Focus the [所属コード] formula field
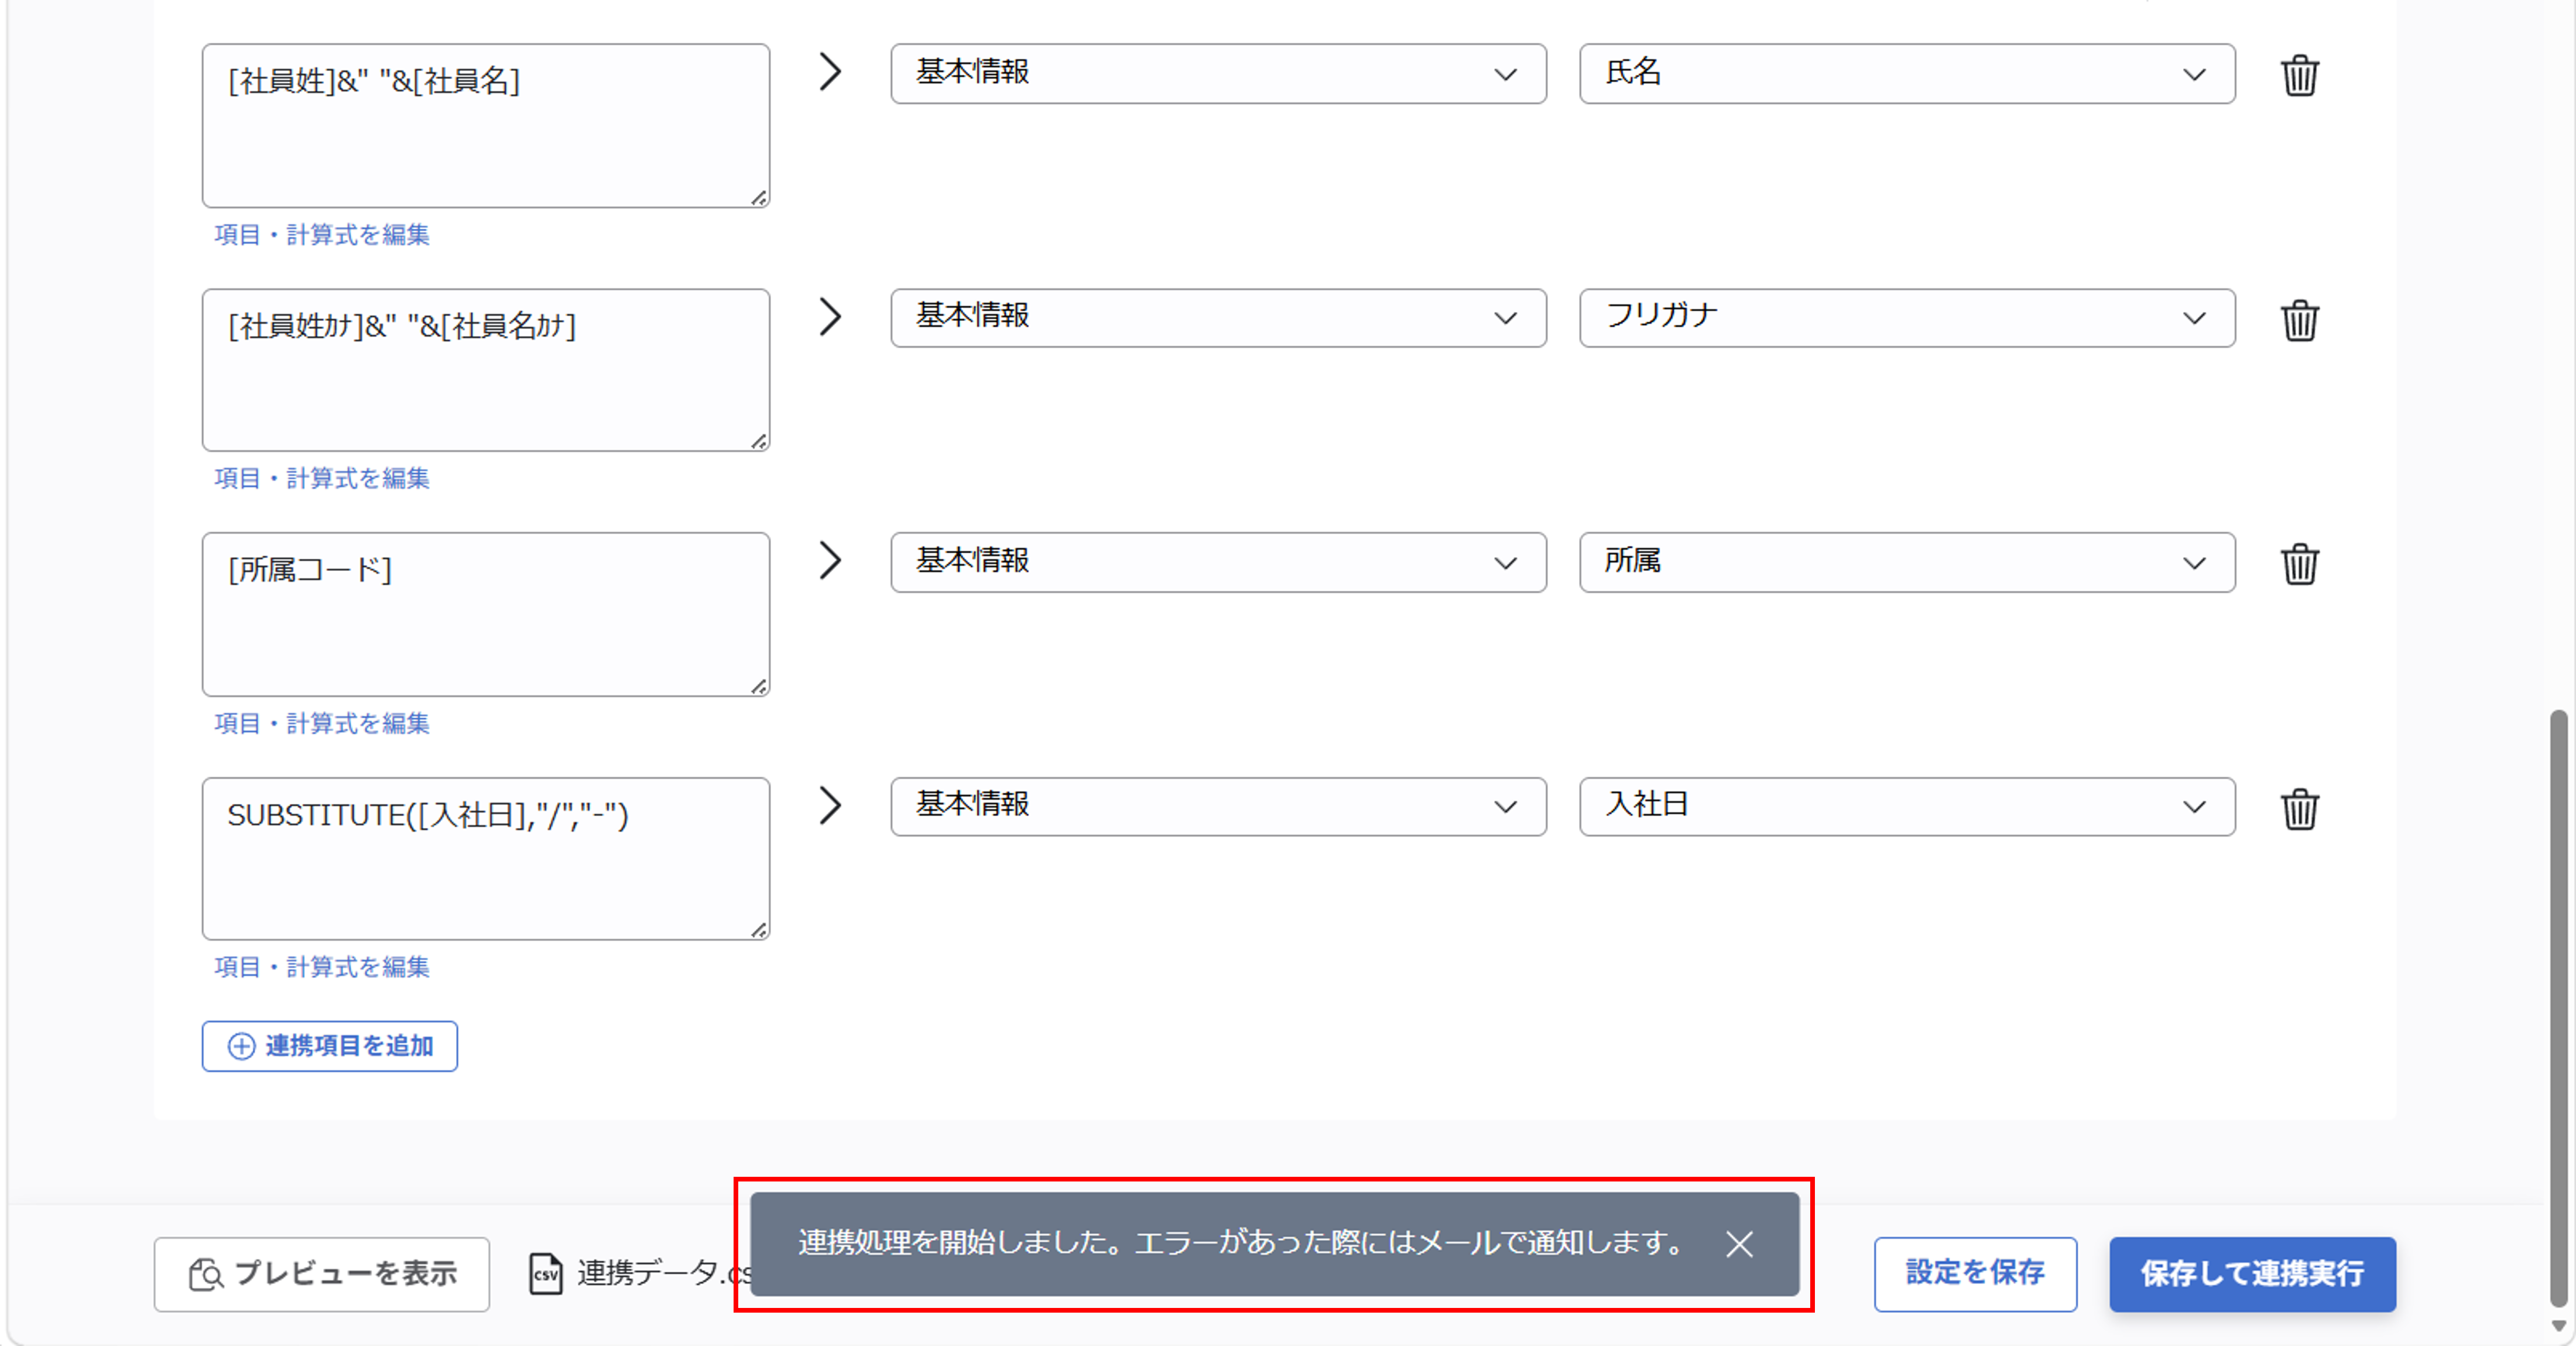This screenshot has height=1346, width=2576. (486, 614)
